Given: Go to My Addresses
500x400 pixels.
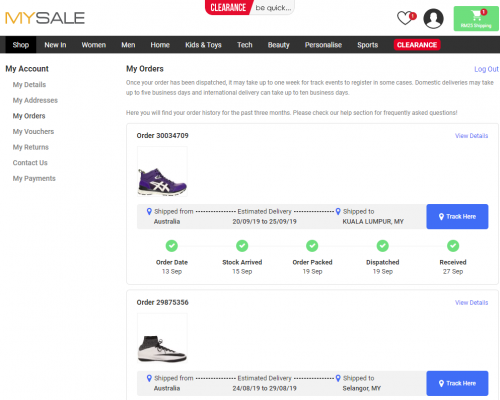Looking at the screenshot, I should click(x=35, y=100).
